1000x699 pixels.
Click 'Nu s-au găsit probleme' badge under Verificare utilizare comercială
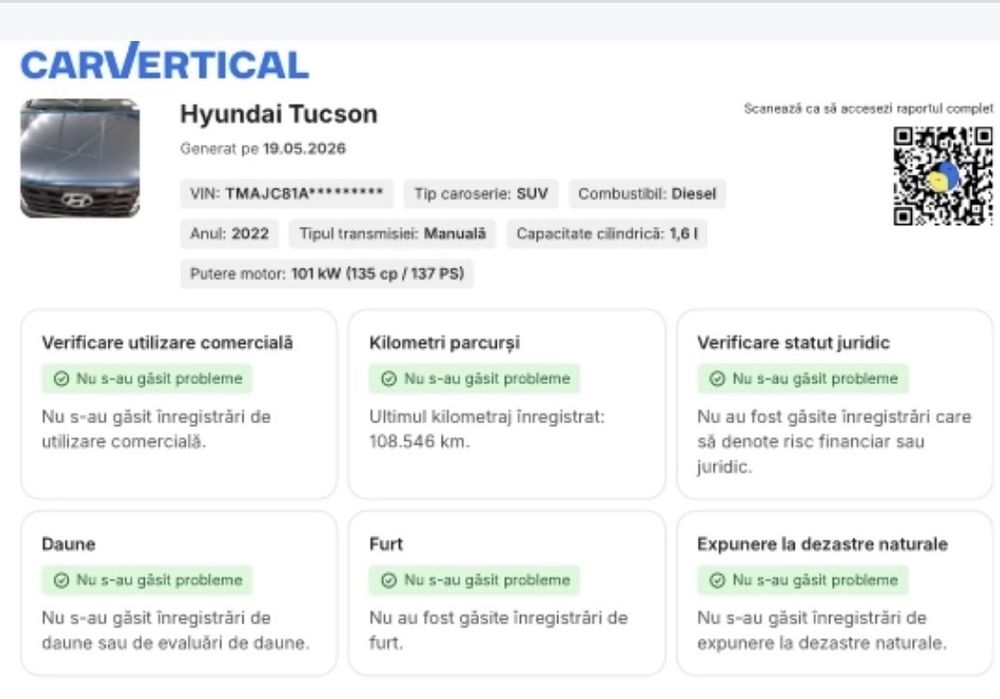(x=147, y=379)
